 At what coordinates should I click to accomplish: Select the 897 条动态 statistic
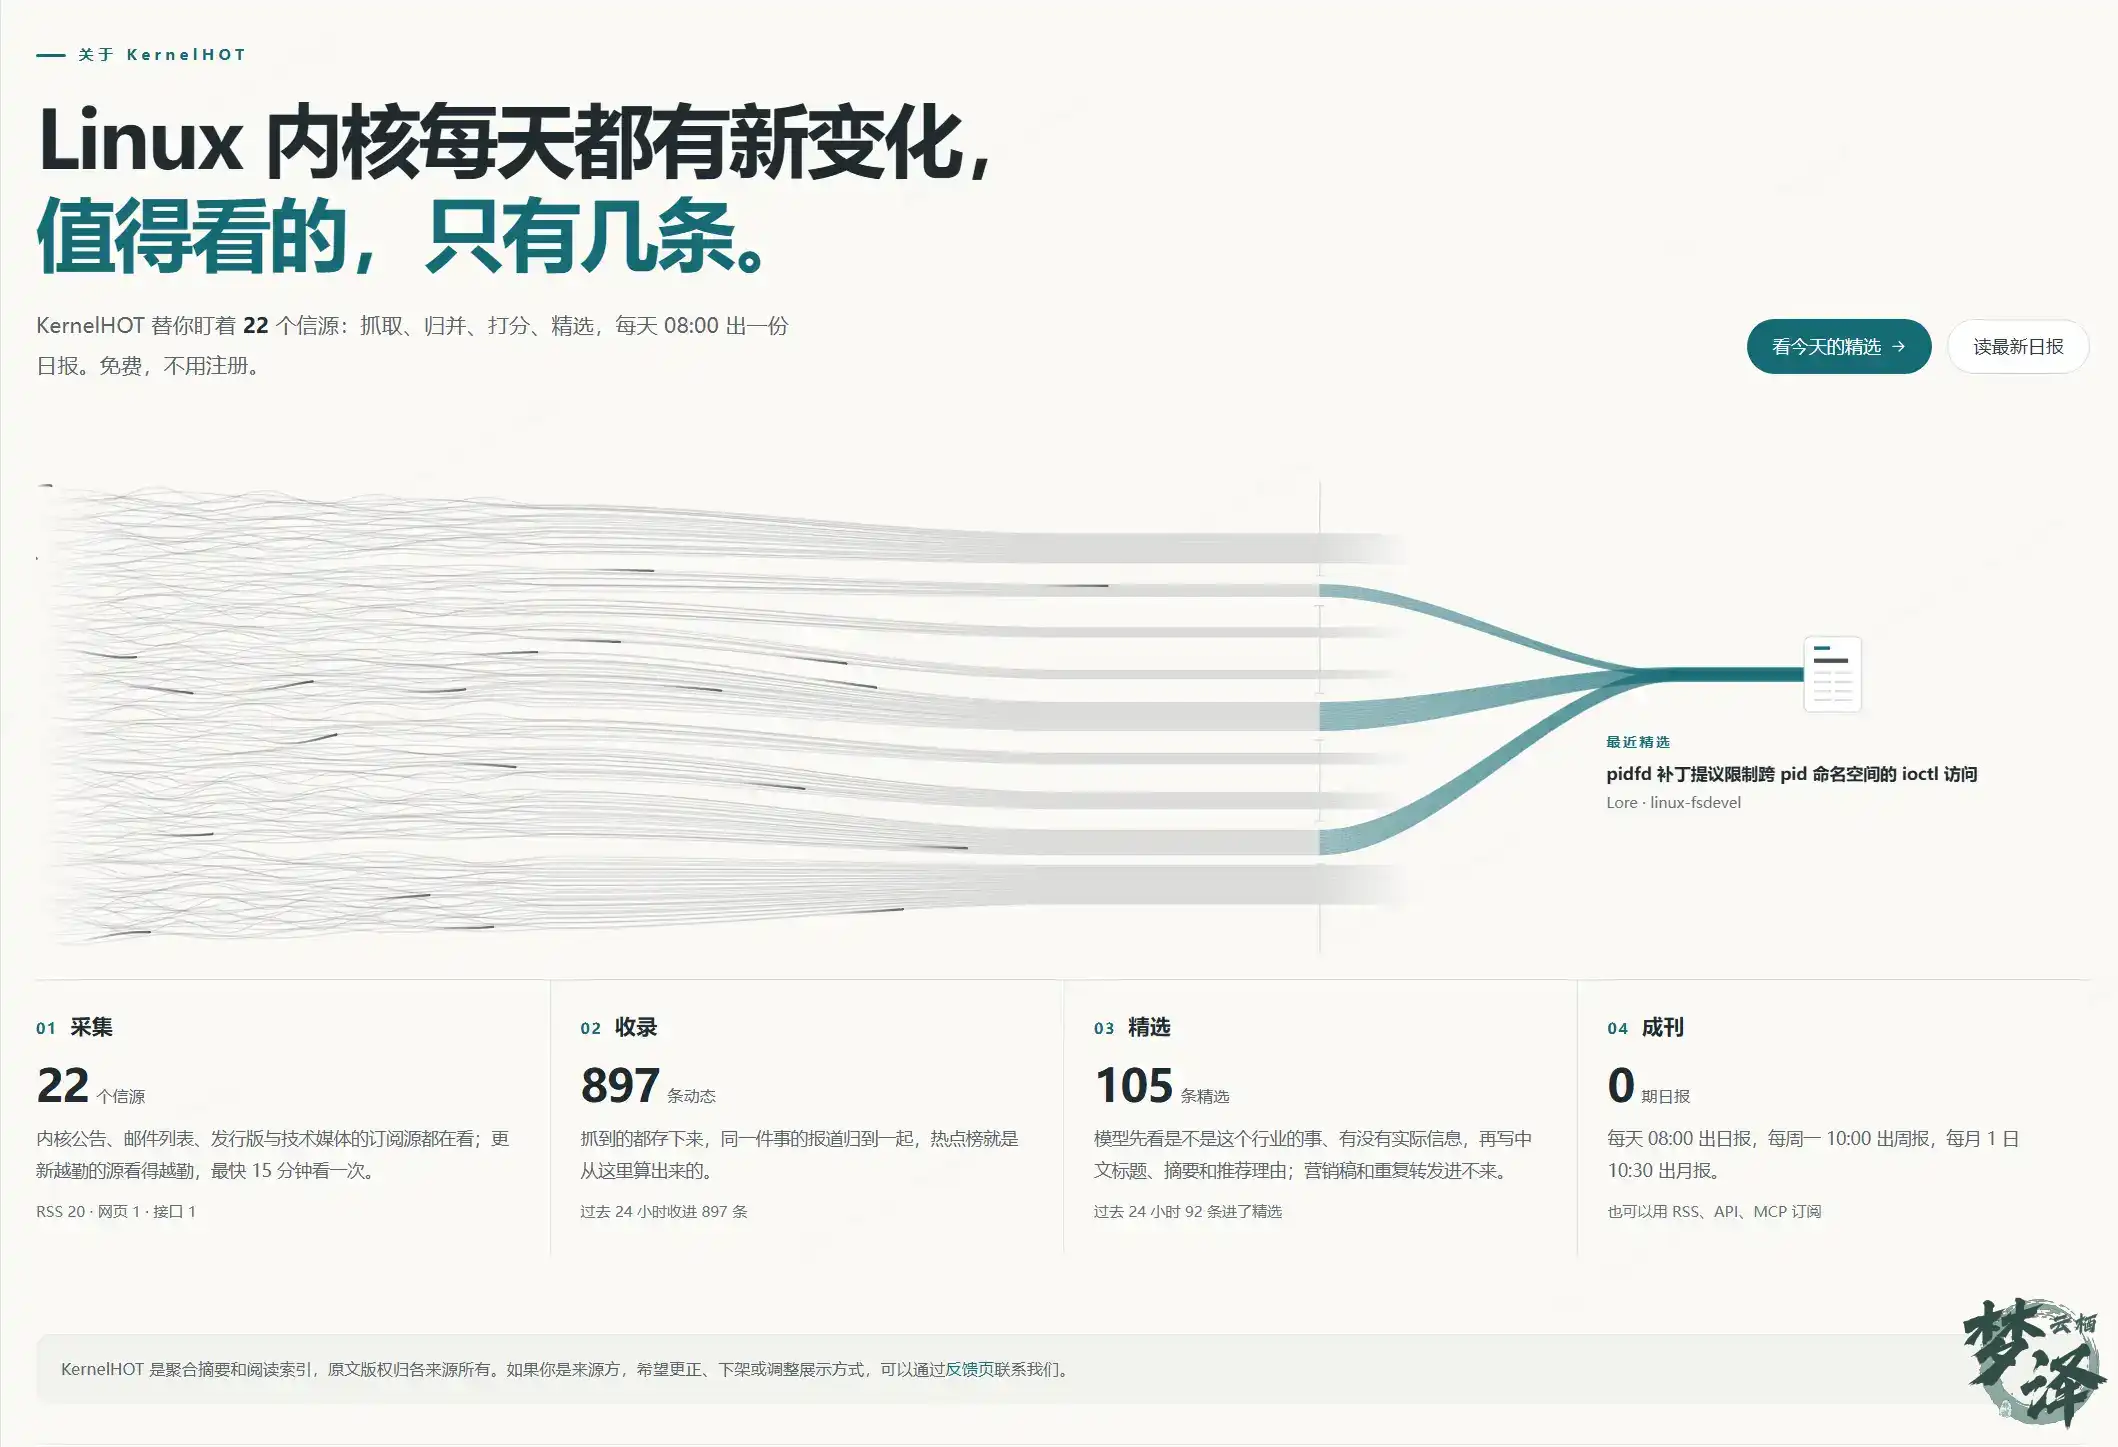click(648, 1086)
